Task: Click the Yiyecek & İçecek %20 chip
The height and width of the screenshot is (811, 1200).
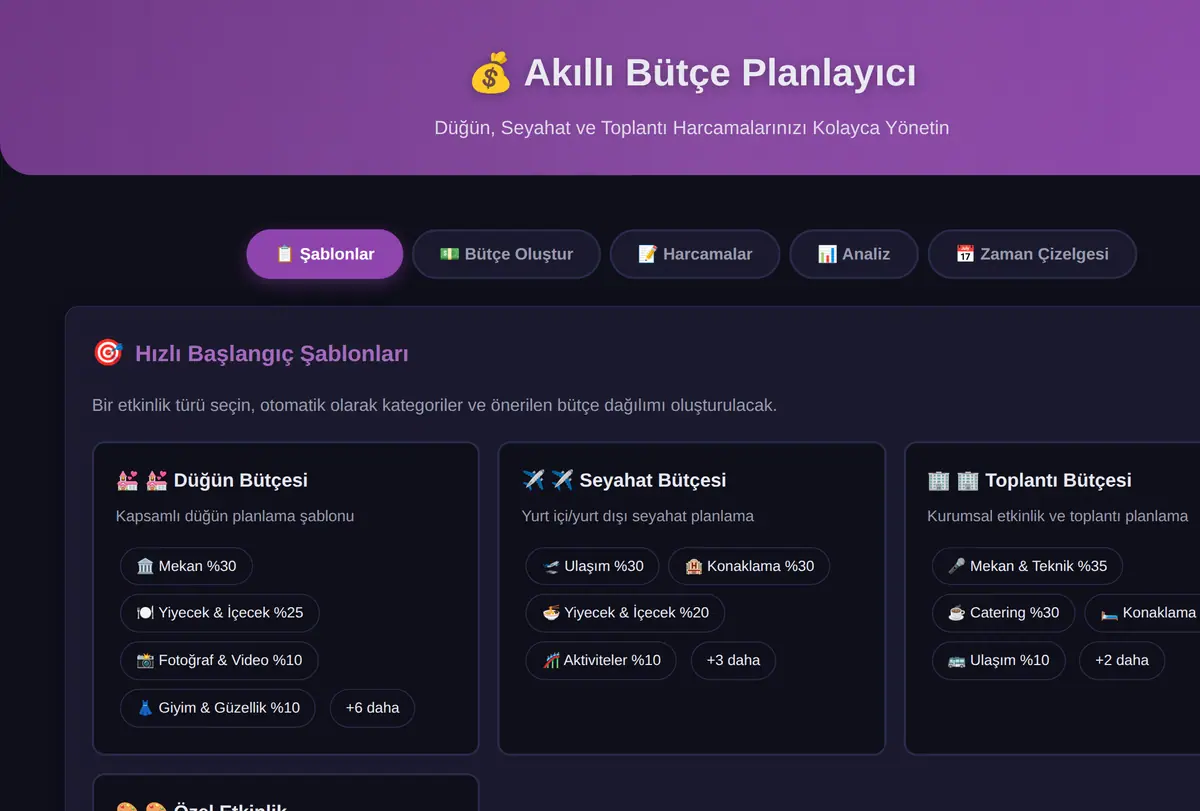Action: click(625, 613)
